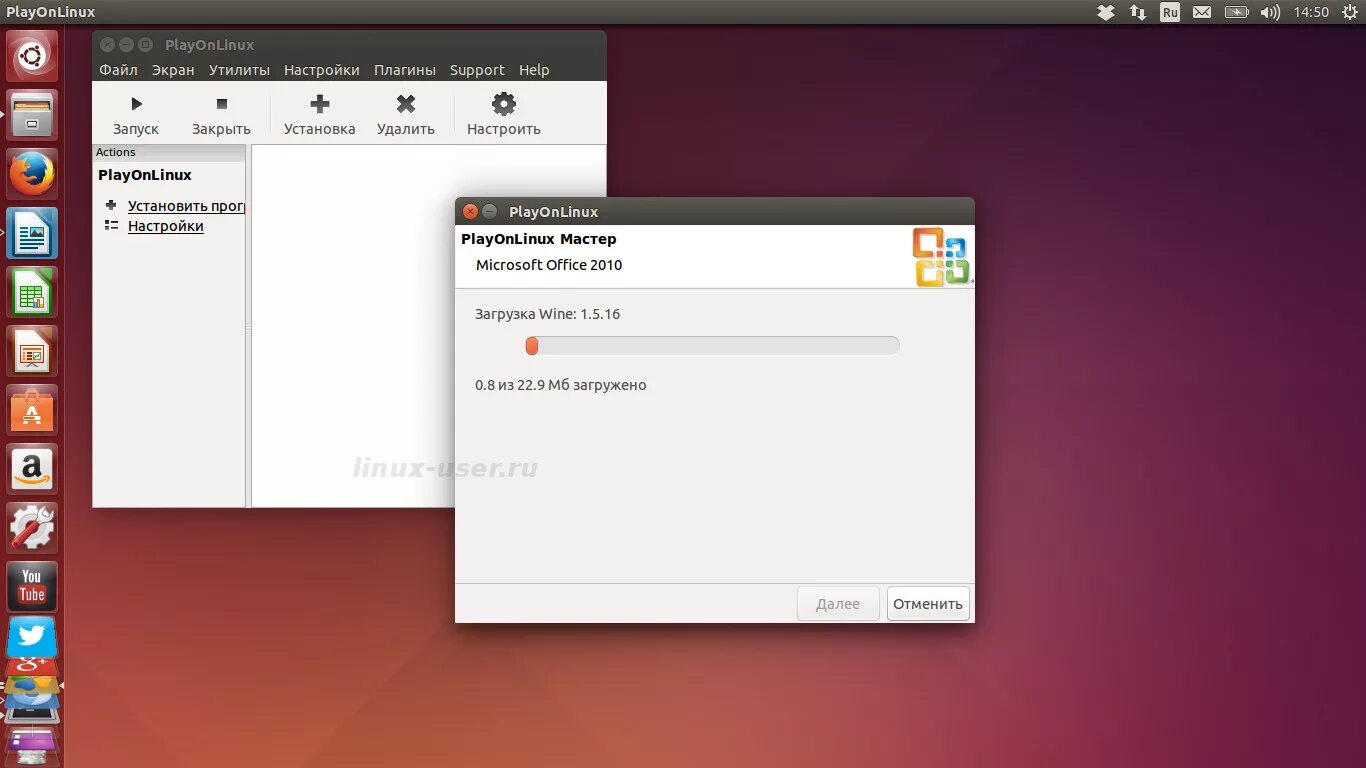The height and width of the screenshot is (768, 1366).
Task: Click the 'Microsoft Office 2010' wizard subtitle
Action: pos(549,265)
